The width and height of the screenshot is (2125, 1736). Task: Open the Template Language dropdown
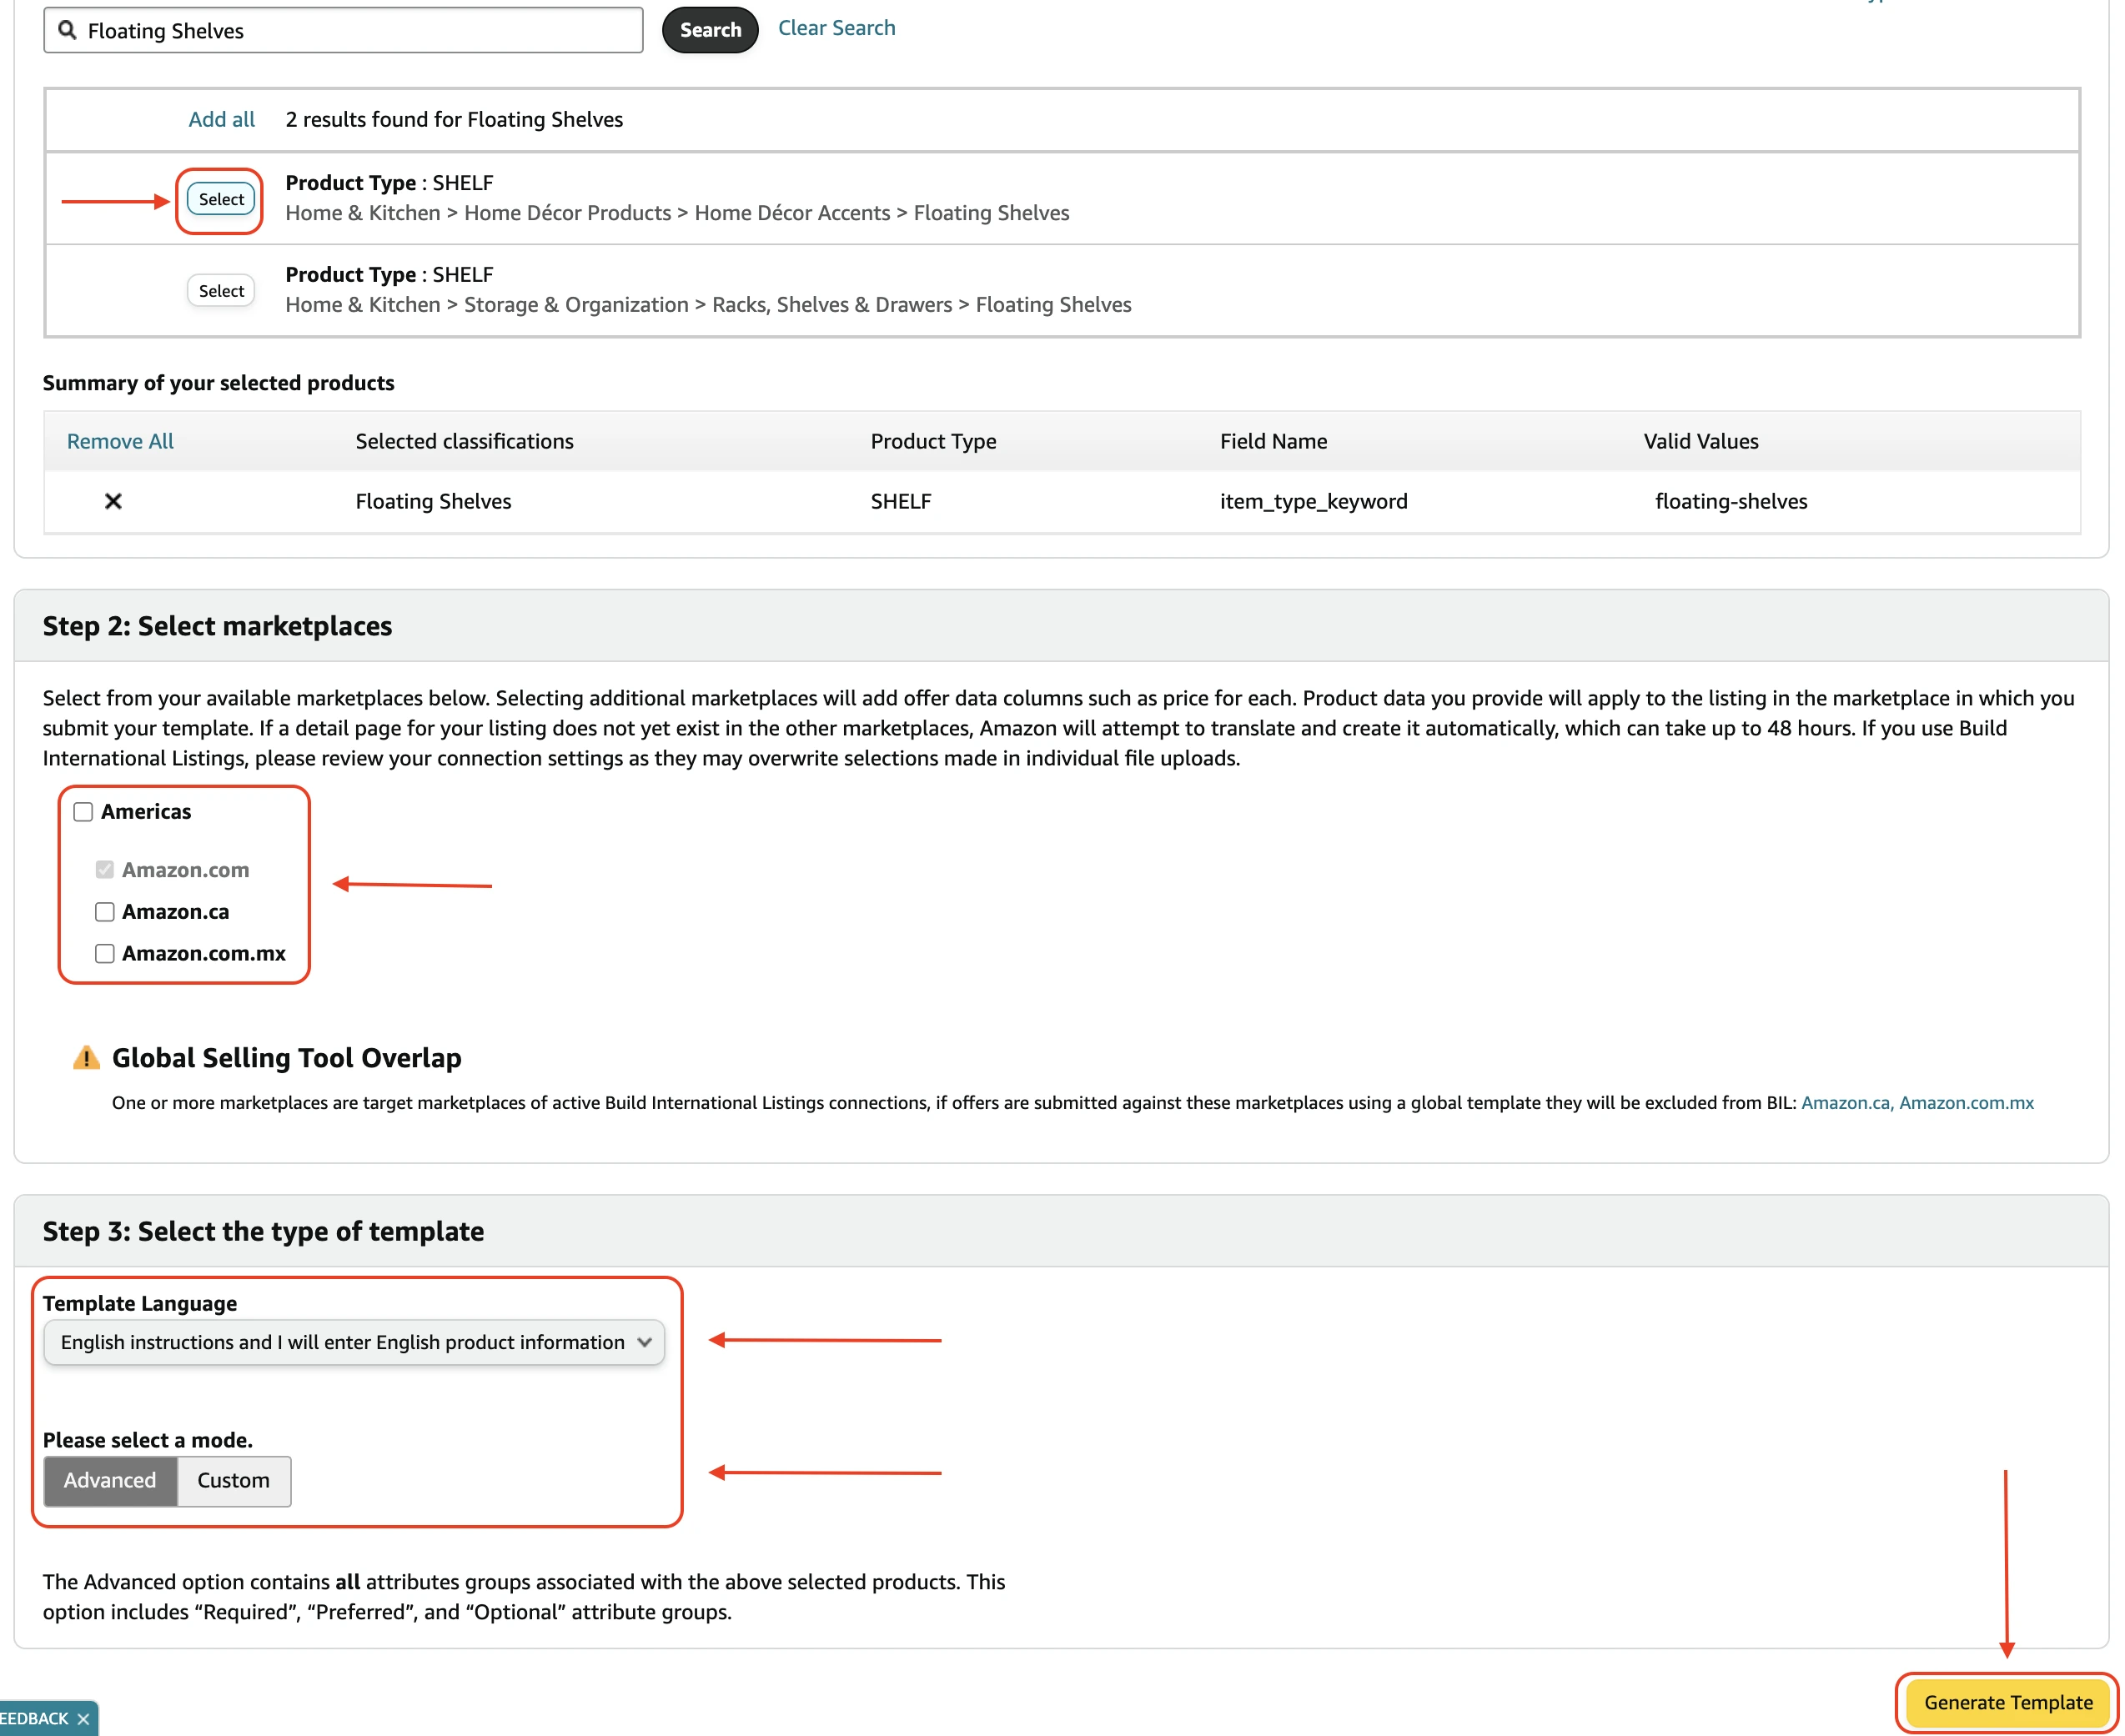(342, 1342)
